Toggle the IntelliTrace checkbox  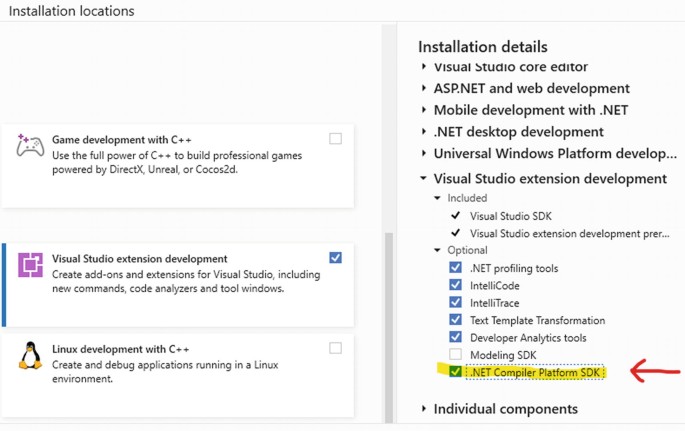(455, 302)
